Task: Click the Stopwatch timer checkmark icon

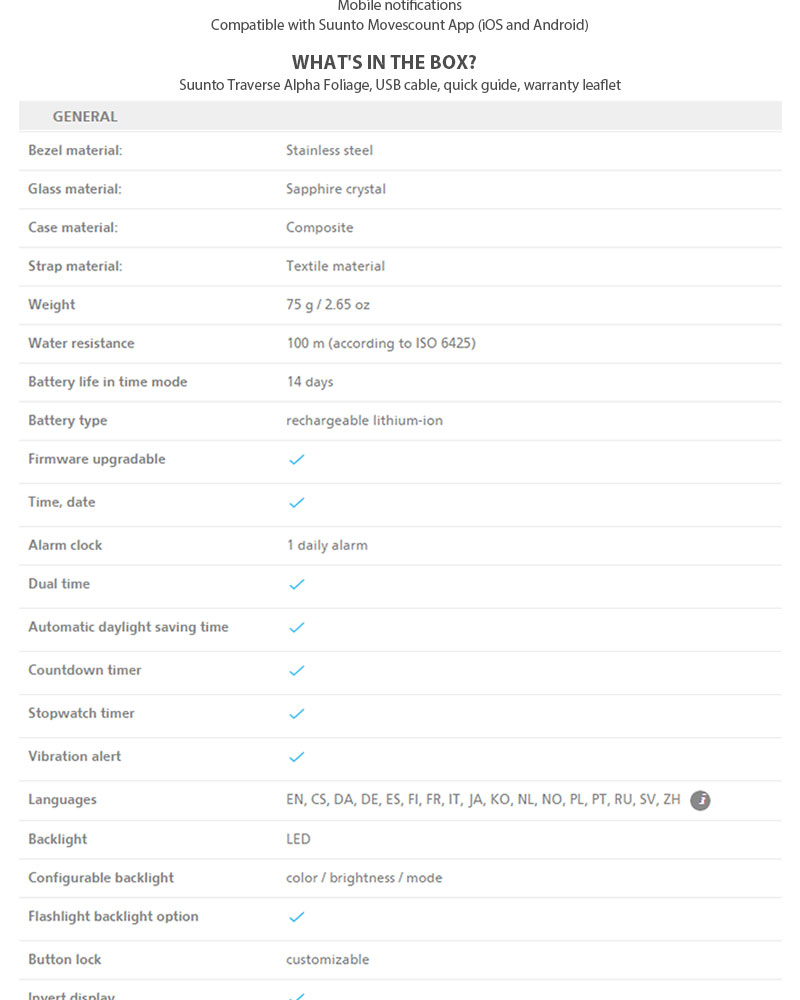Action: [x=296, y=714]
